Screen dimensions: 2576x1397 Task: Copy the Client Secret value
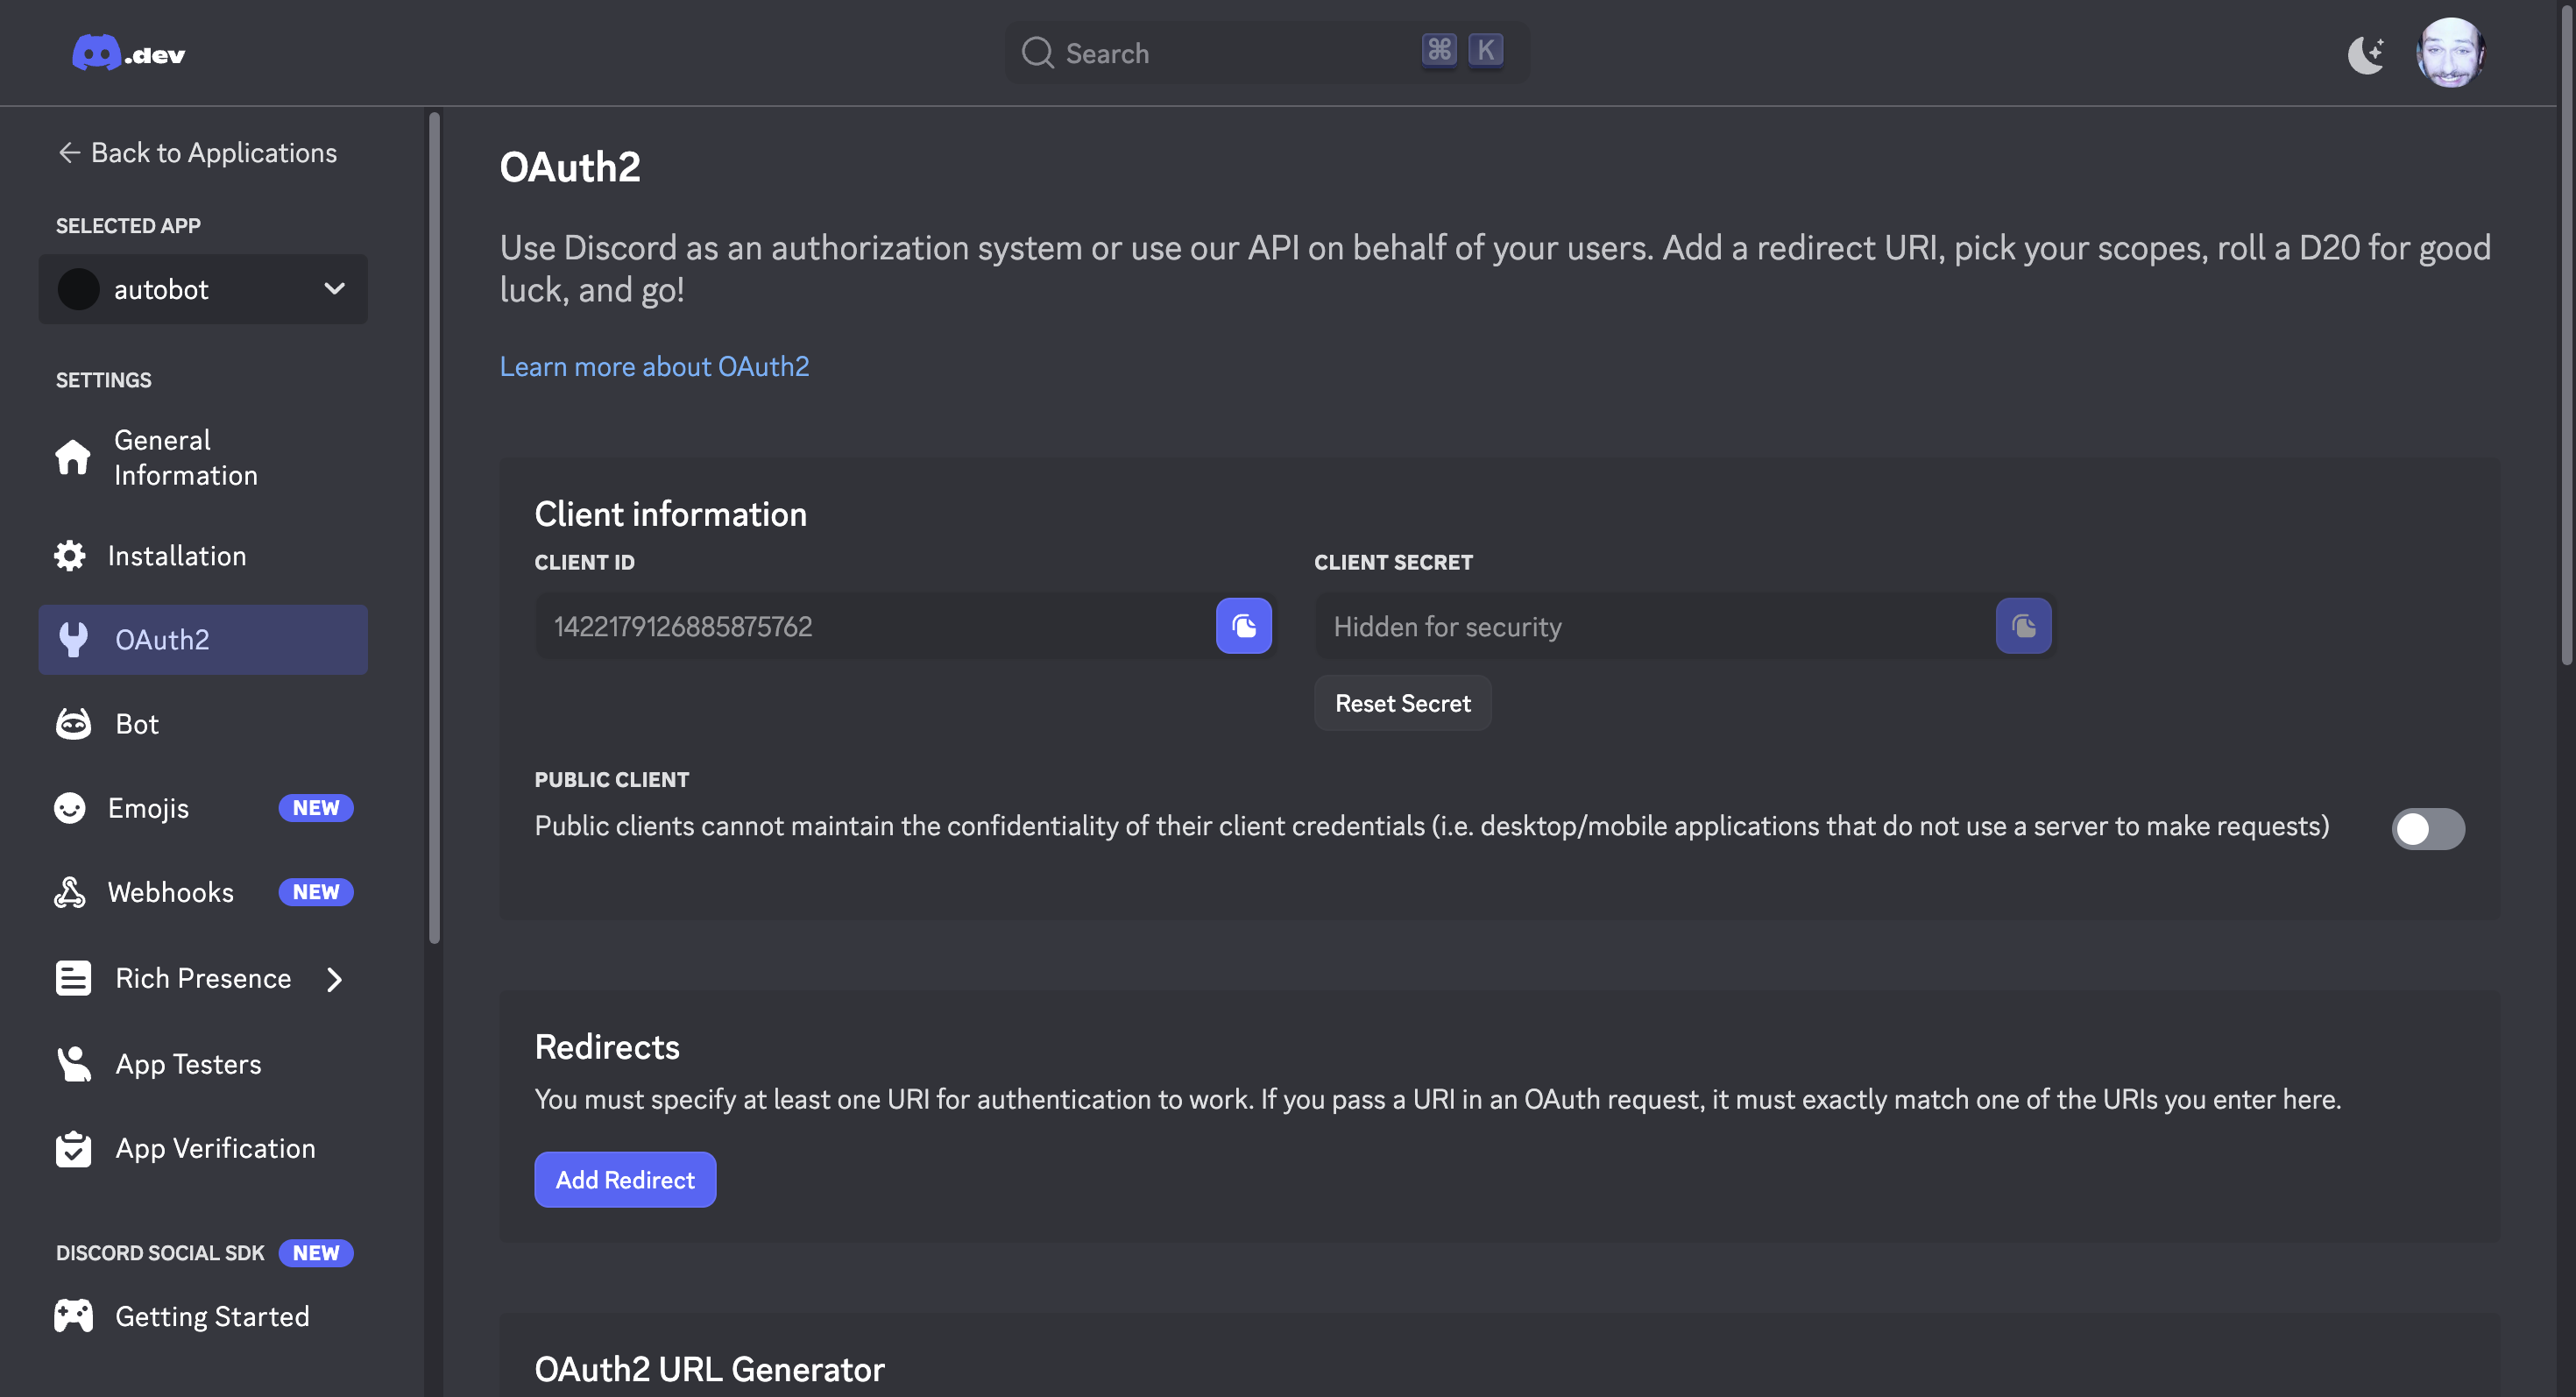click(x=2023, y=626)
